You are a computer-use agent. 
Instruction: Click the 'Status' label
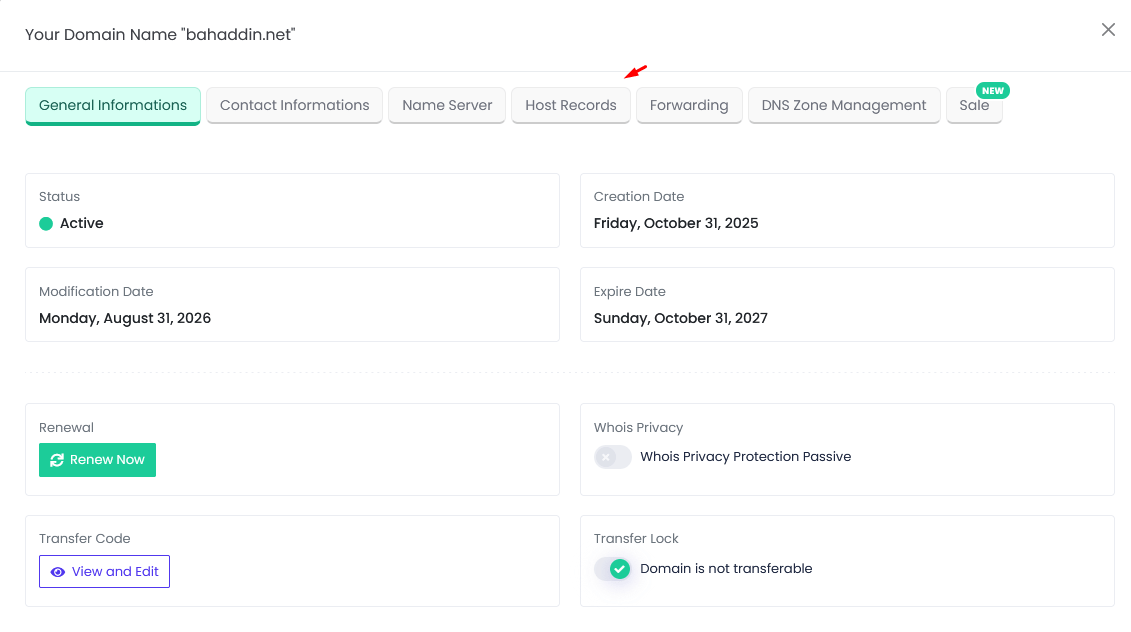tap(59, 196)
